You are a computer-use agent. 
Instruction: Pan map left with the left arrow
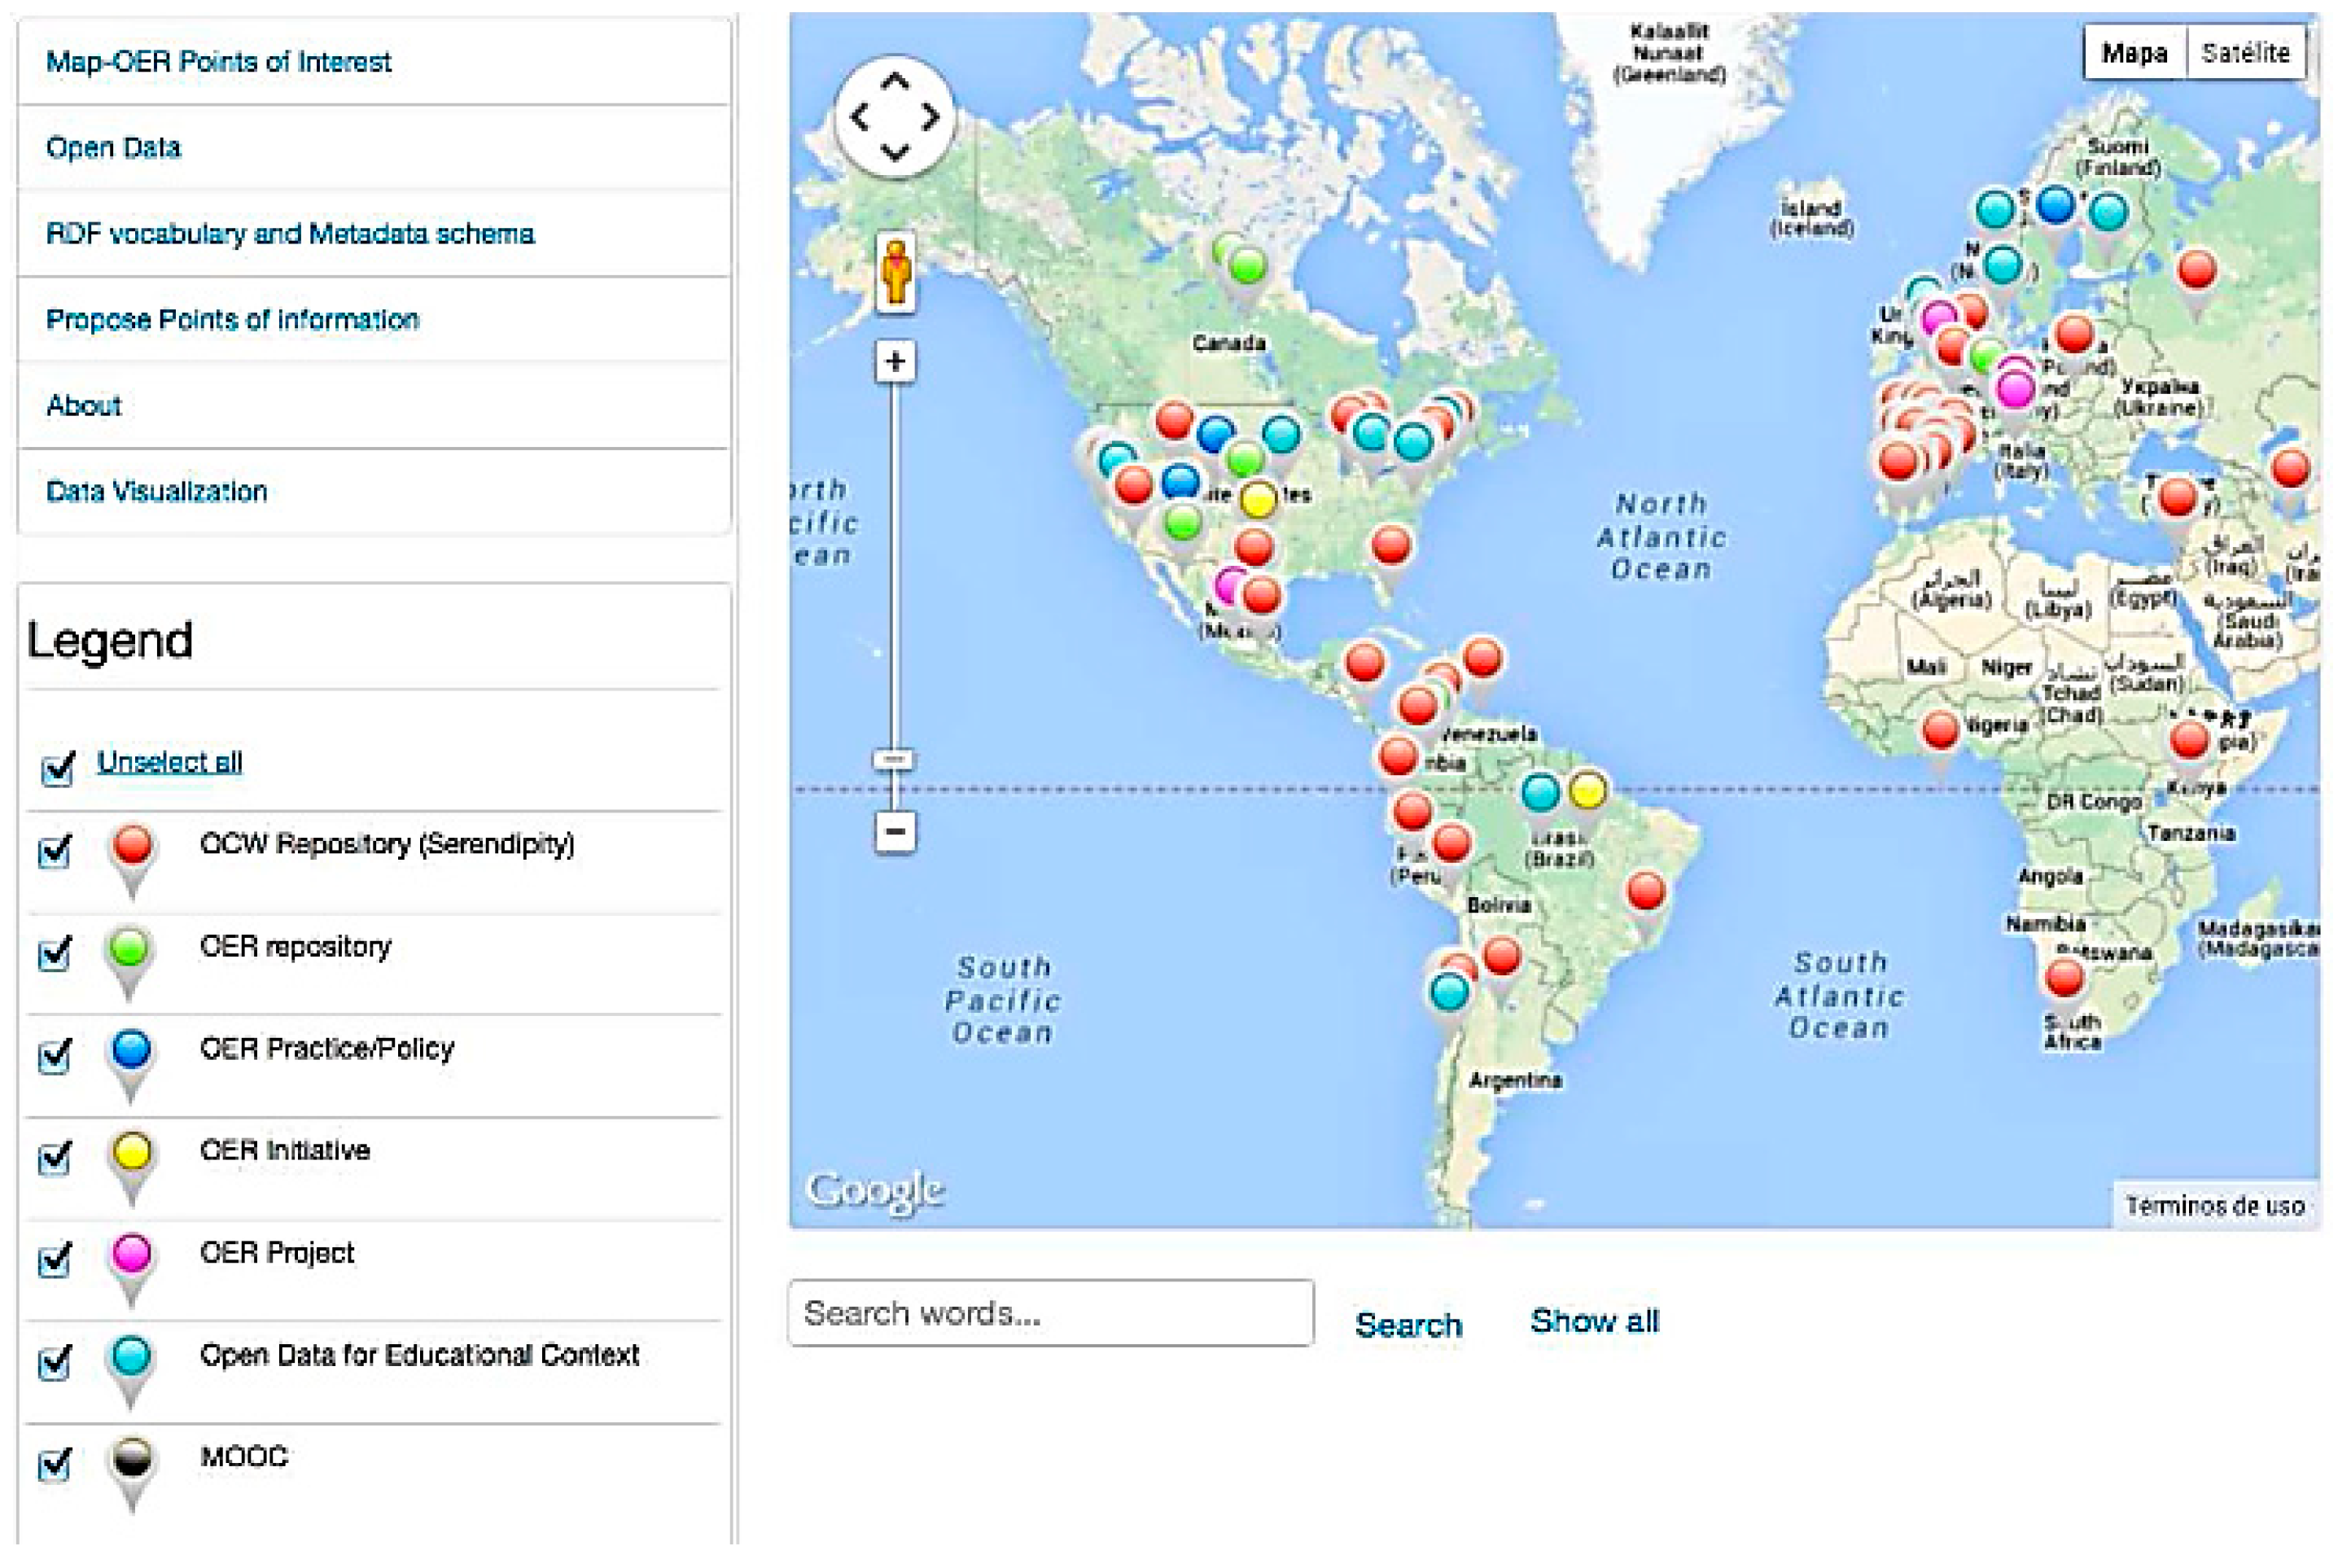pyautogui.click(x=858, y=117)
